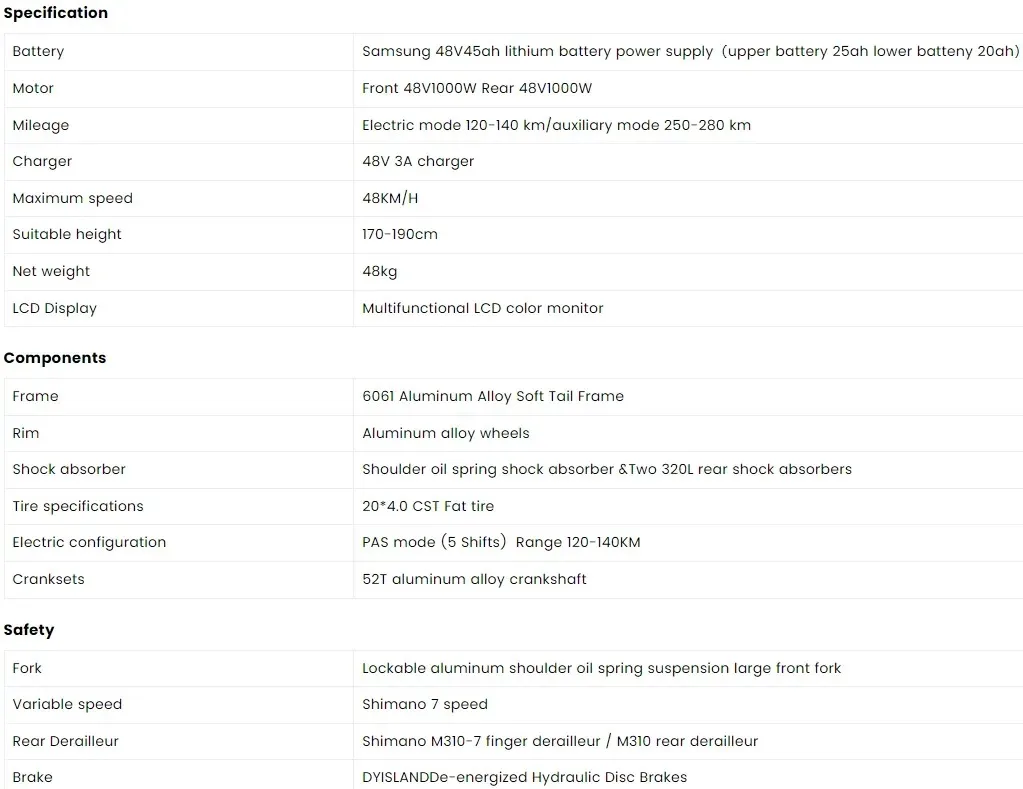Select the Suitable height label
The width and height of the screenshot is (1023, 789).
coord(67,234)
